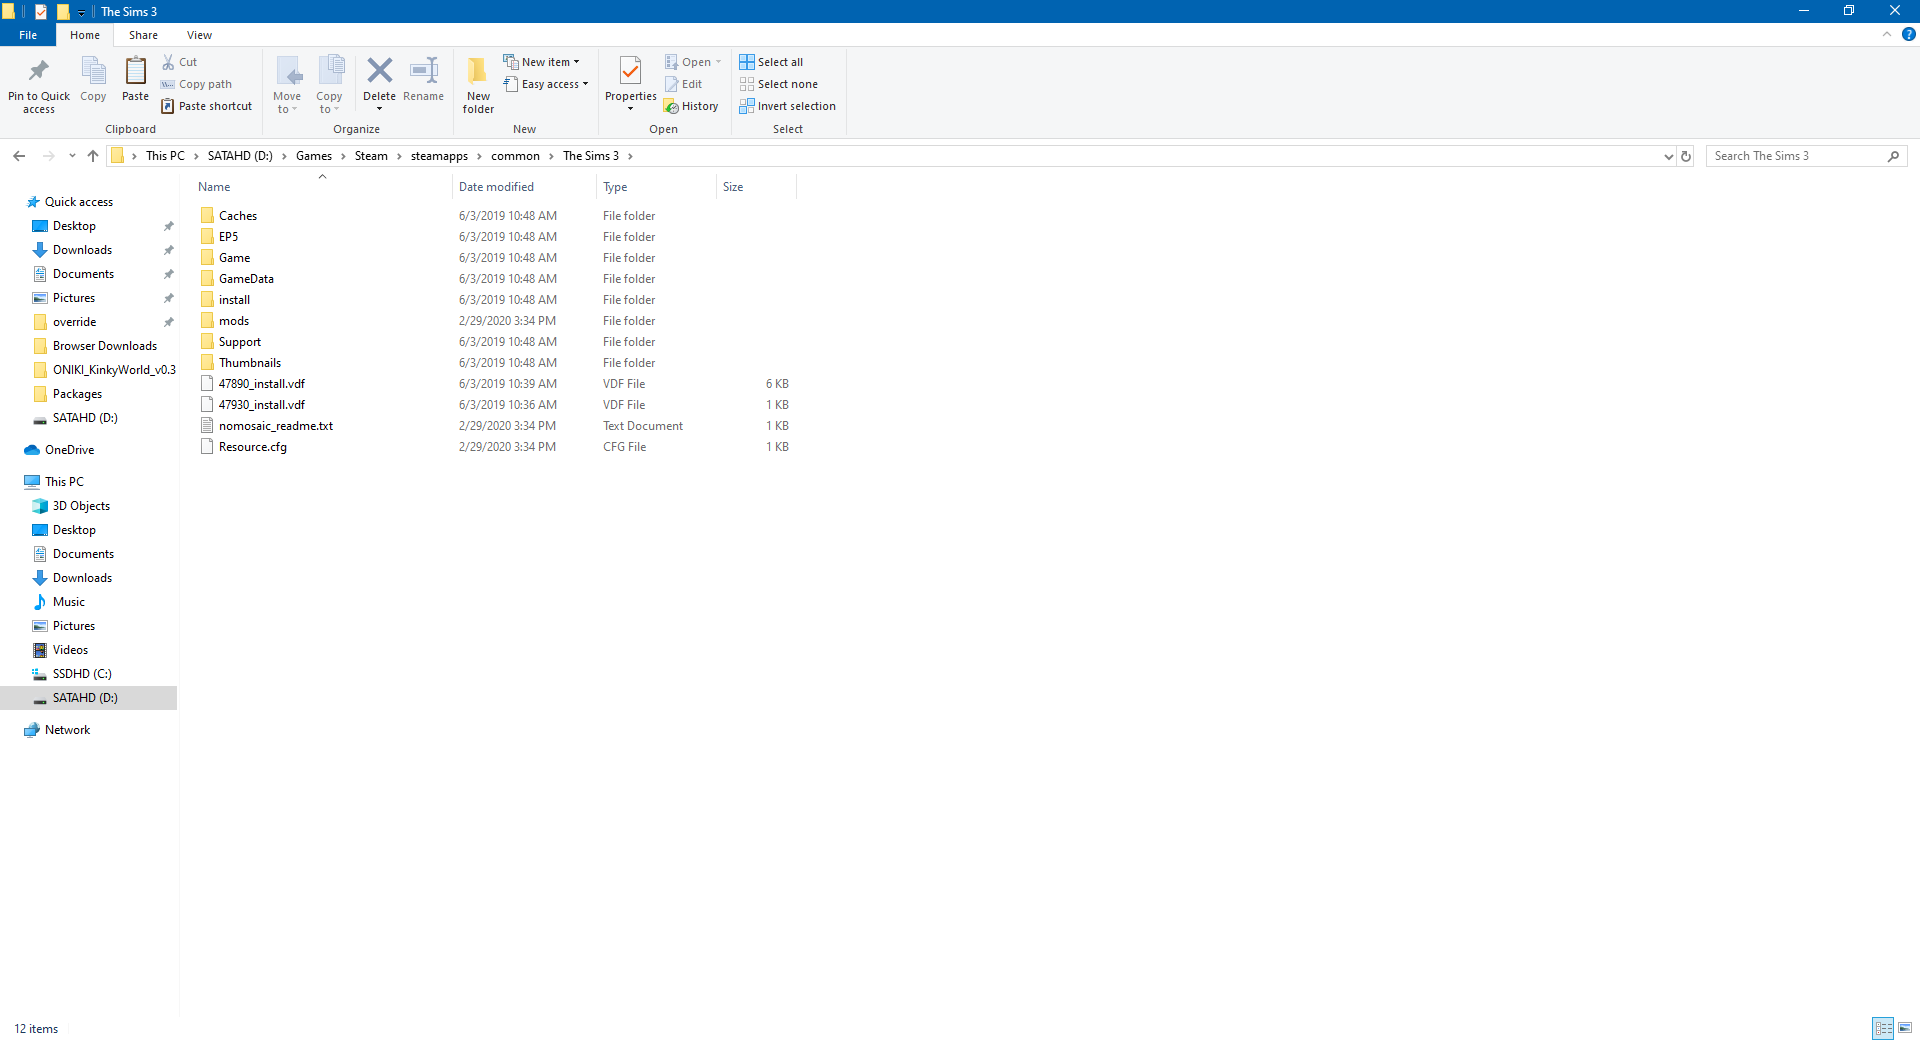Go forward with the Forward arrow

(48, 156)
